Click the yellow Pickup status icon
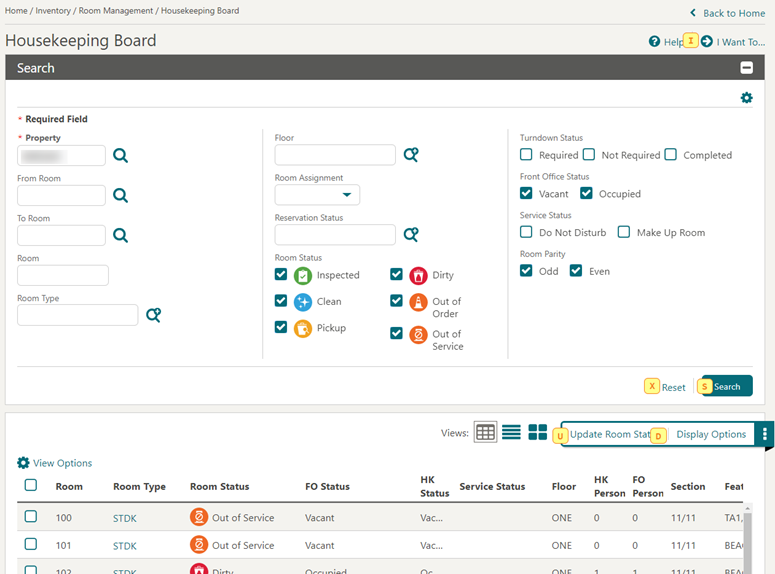This screenshot has width=775, height=574. (302, 328)
